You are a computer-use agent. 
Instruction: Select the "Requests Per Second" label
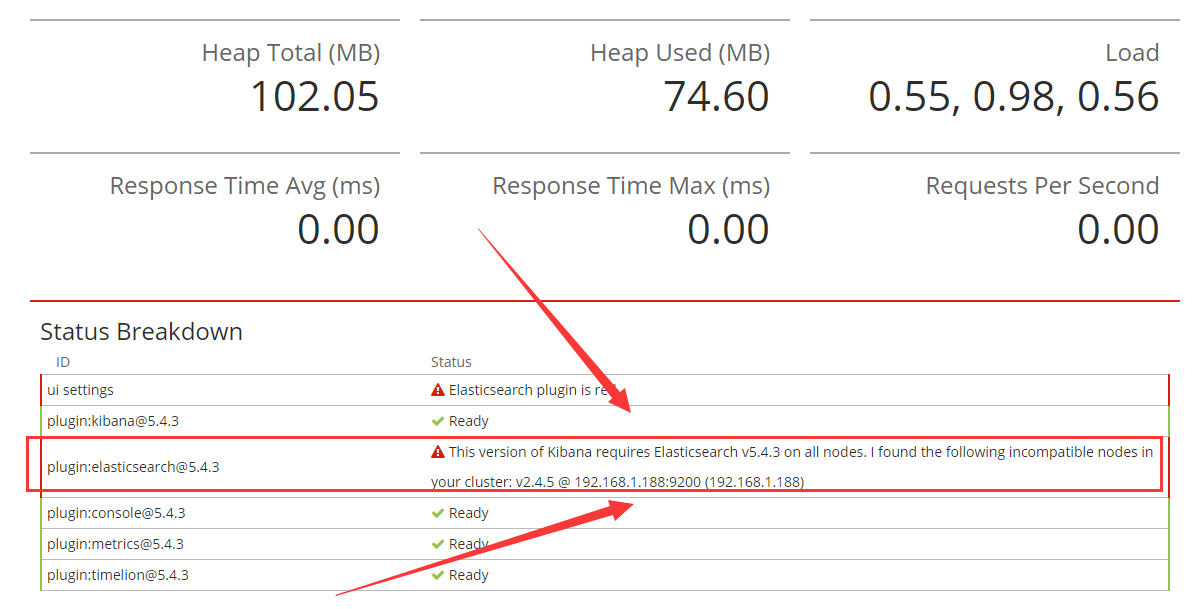click(x=1043, y=186)
